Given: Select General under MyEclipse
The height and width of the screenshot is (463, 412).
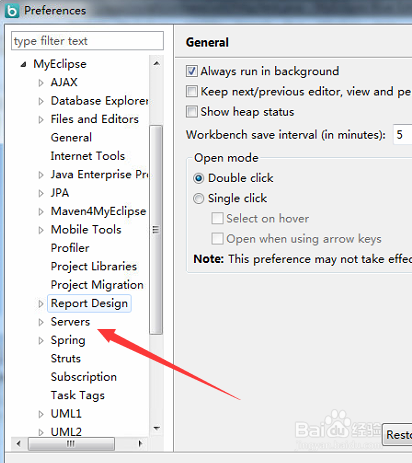Looking at the screenshot, I should pos(71,137).
